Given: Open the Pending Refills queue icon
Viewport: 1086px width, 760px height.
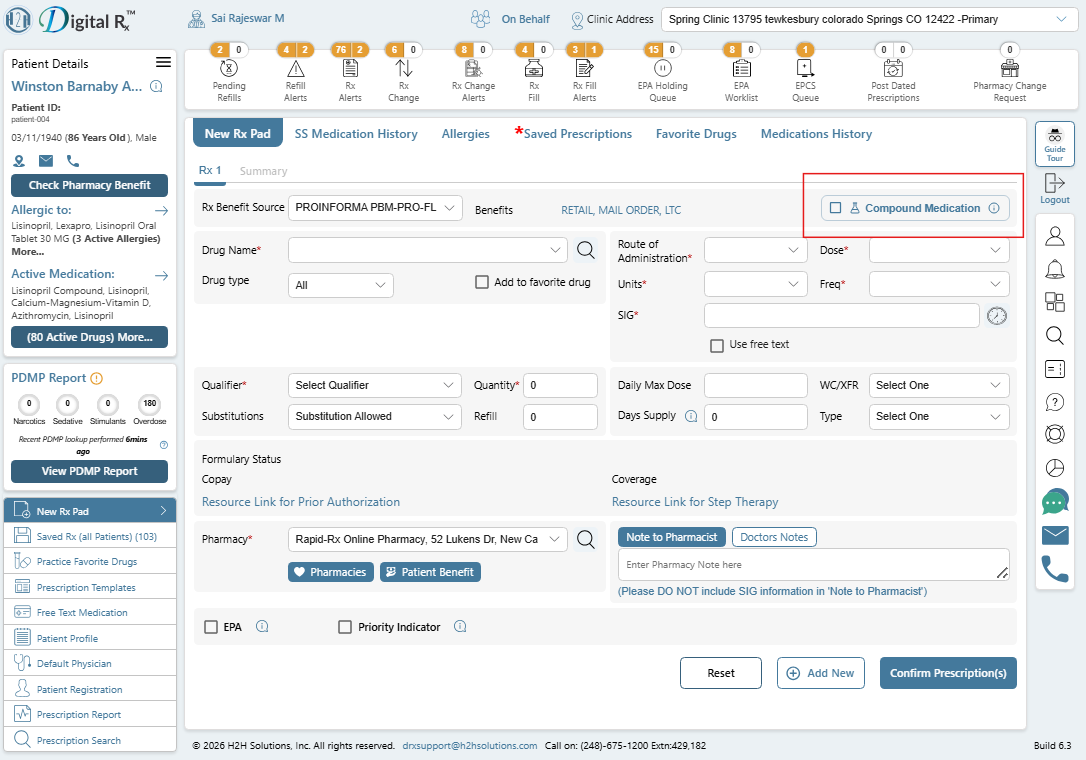Looking at the screenshot, I should [x=229, y=68].
